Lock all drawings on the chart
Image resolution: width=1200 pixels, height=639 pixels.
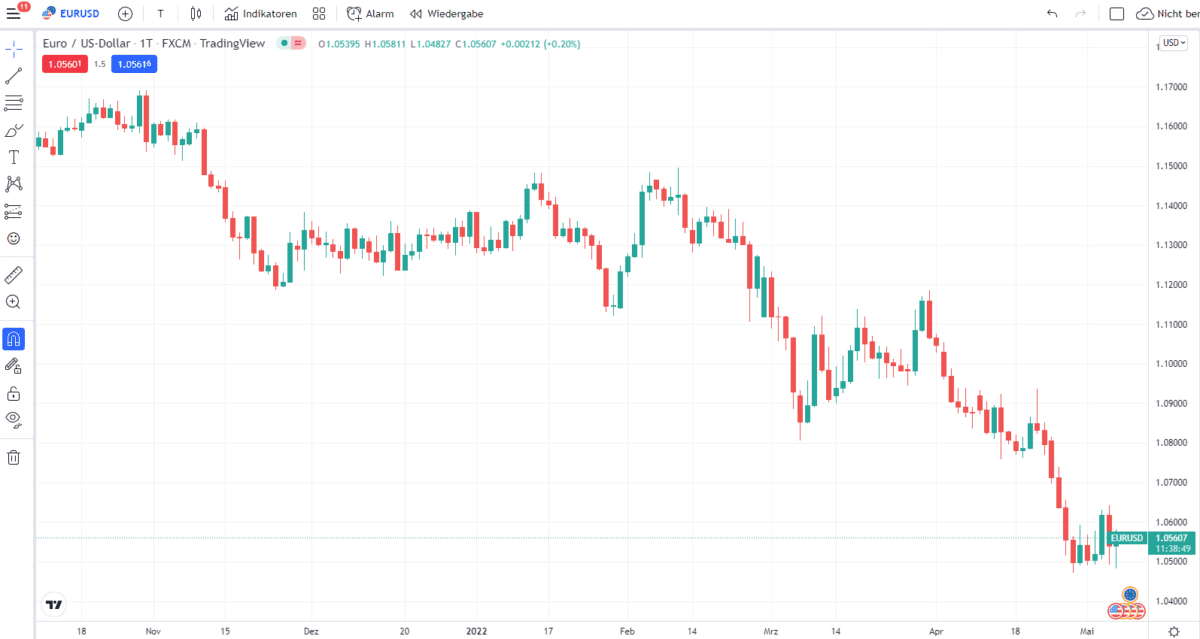13,393
